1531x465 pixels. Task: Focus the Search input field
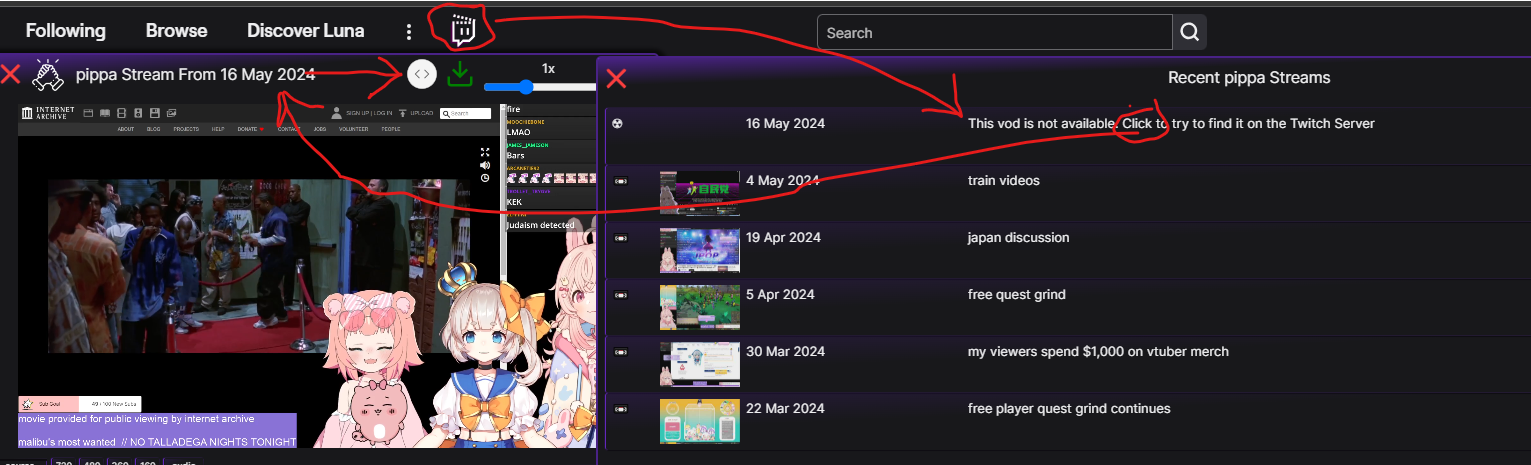click(x=995, y=32)
